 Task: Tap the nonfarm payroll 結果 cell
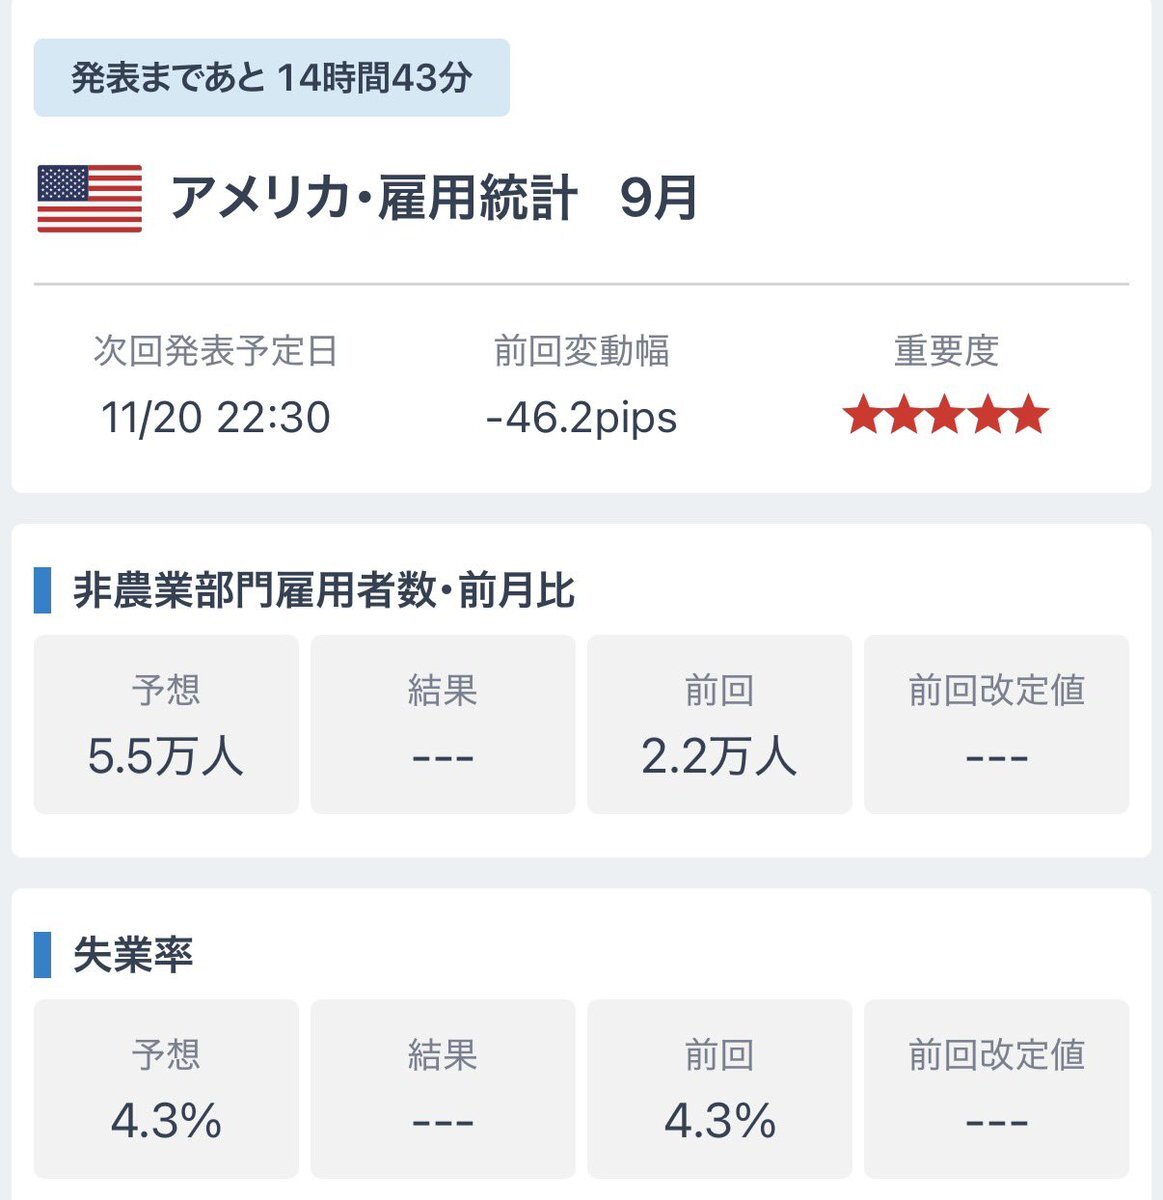(x=443, y=724)
